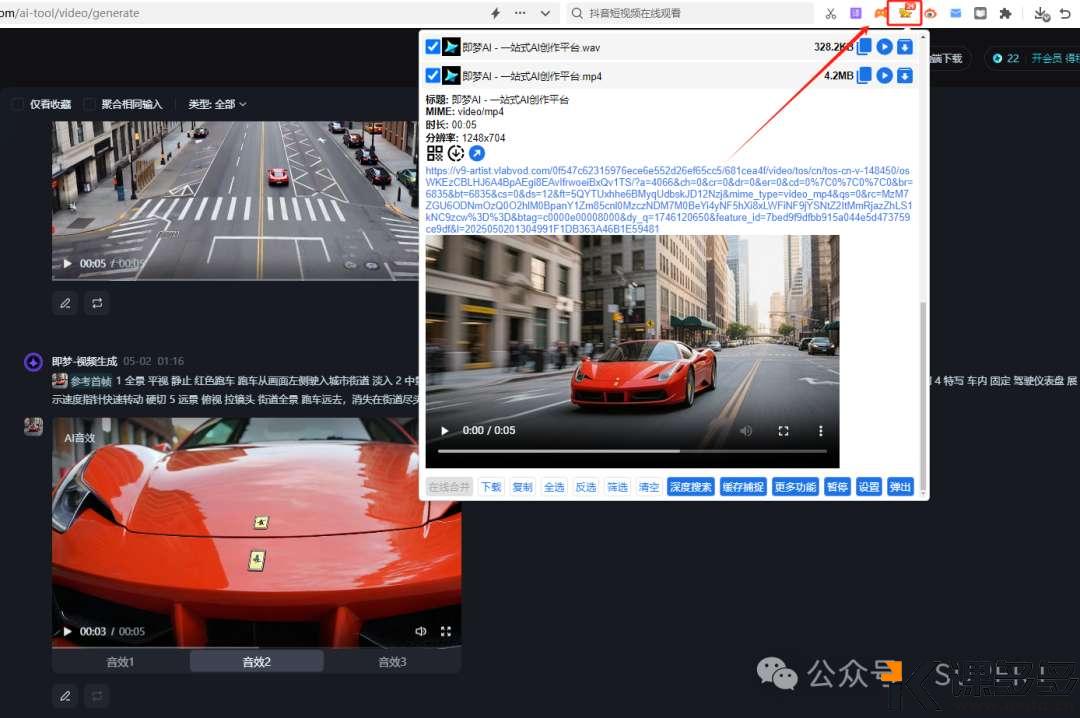Enter fullscreen in the popup video preview
This screenshot has width=1080, height=718.
click(784, 431)
